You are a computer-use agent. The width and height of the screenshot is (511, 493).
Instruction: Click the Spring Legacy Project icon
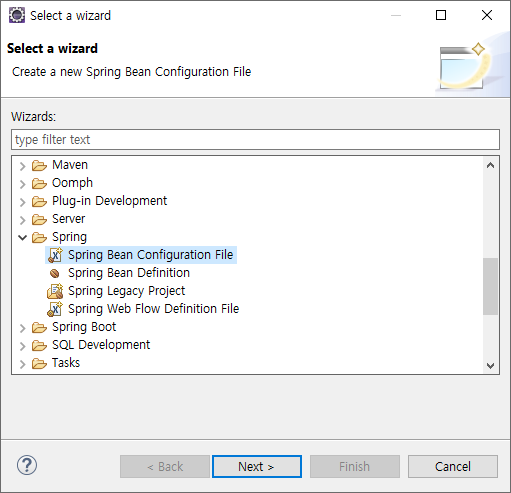(55, 291)
